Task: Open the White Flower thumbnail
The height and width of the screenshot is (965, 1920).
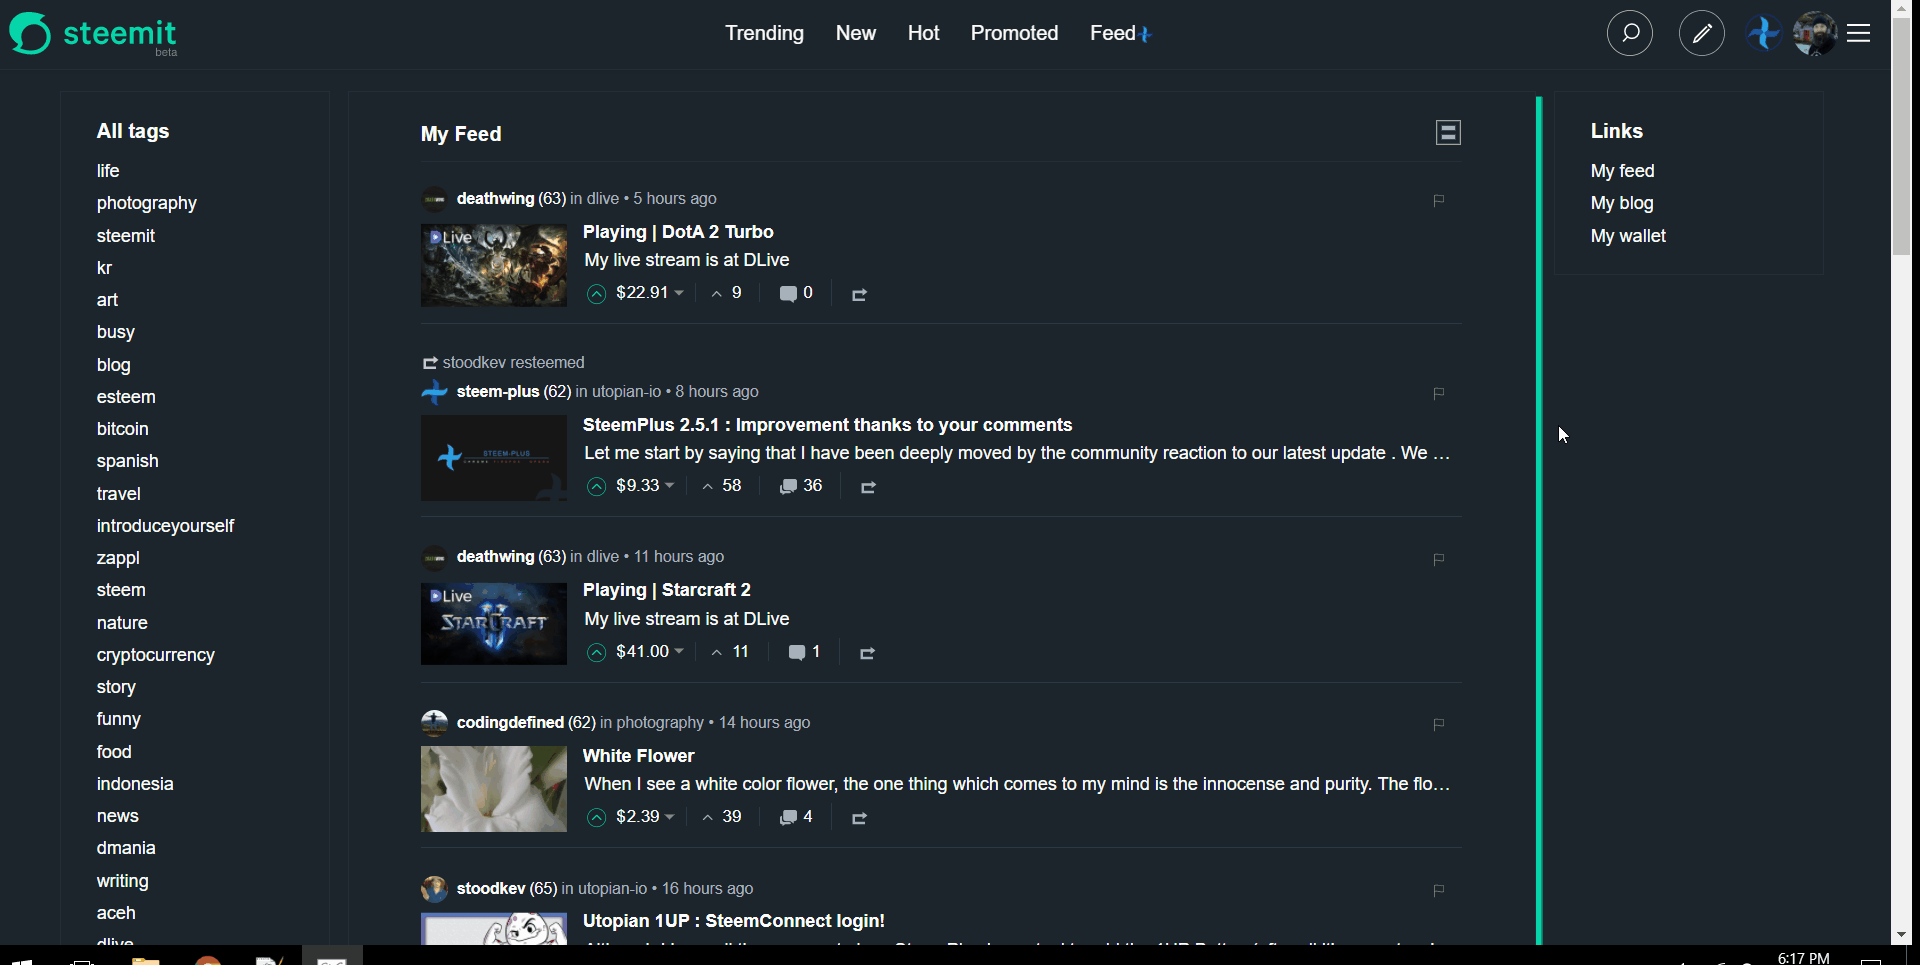Action: pyautogui.click(x=494, y=789)
